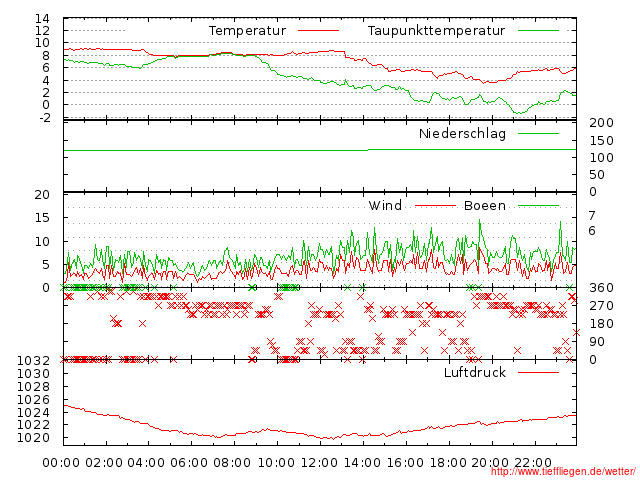Click the 06:00 time axis label
The width and height of the screenshot is (640, 480).
pyautogui.click(x=189, y=463)
